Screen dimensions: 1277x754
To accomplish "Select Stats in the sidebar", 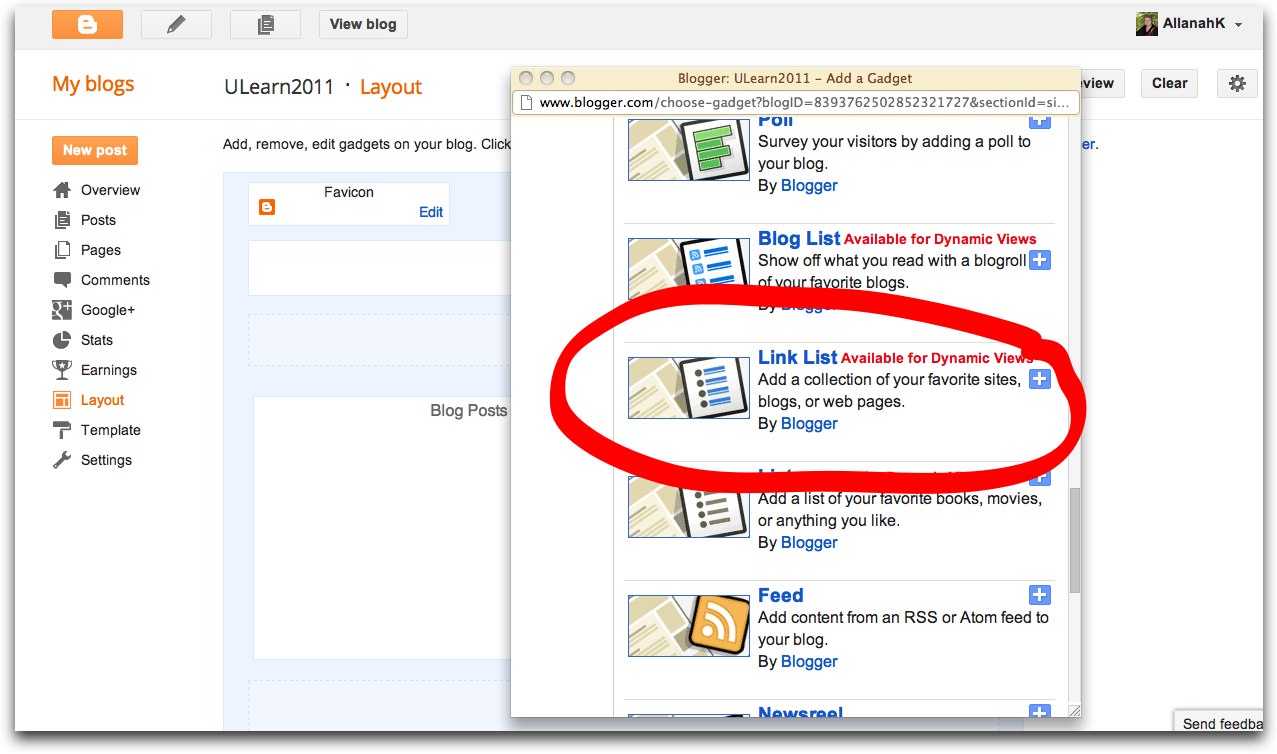I will click(x=97, y=340).
